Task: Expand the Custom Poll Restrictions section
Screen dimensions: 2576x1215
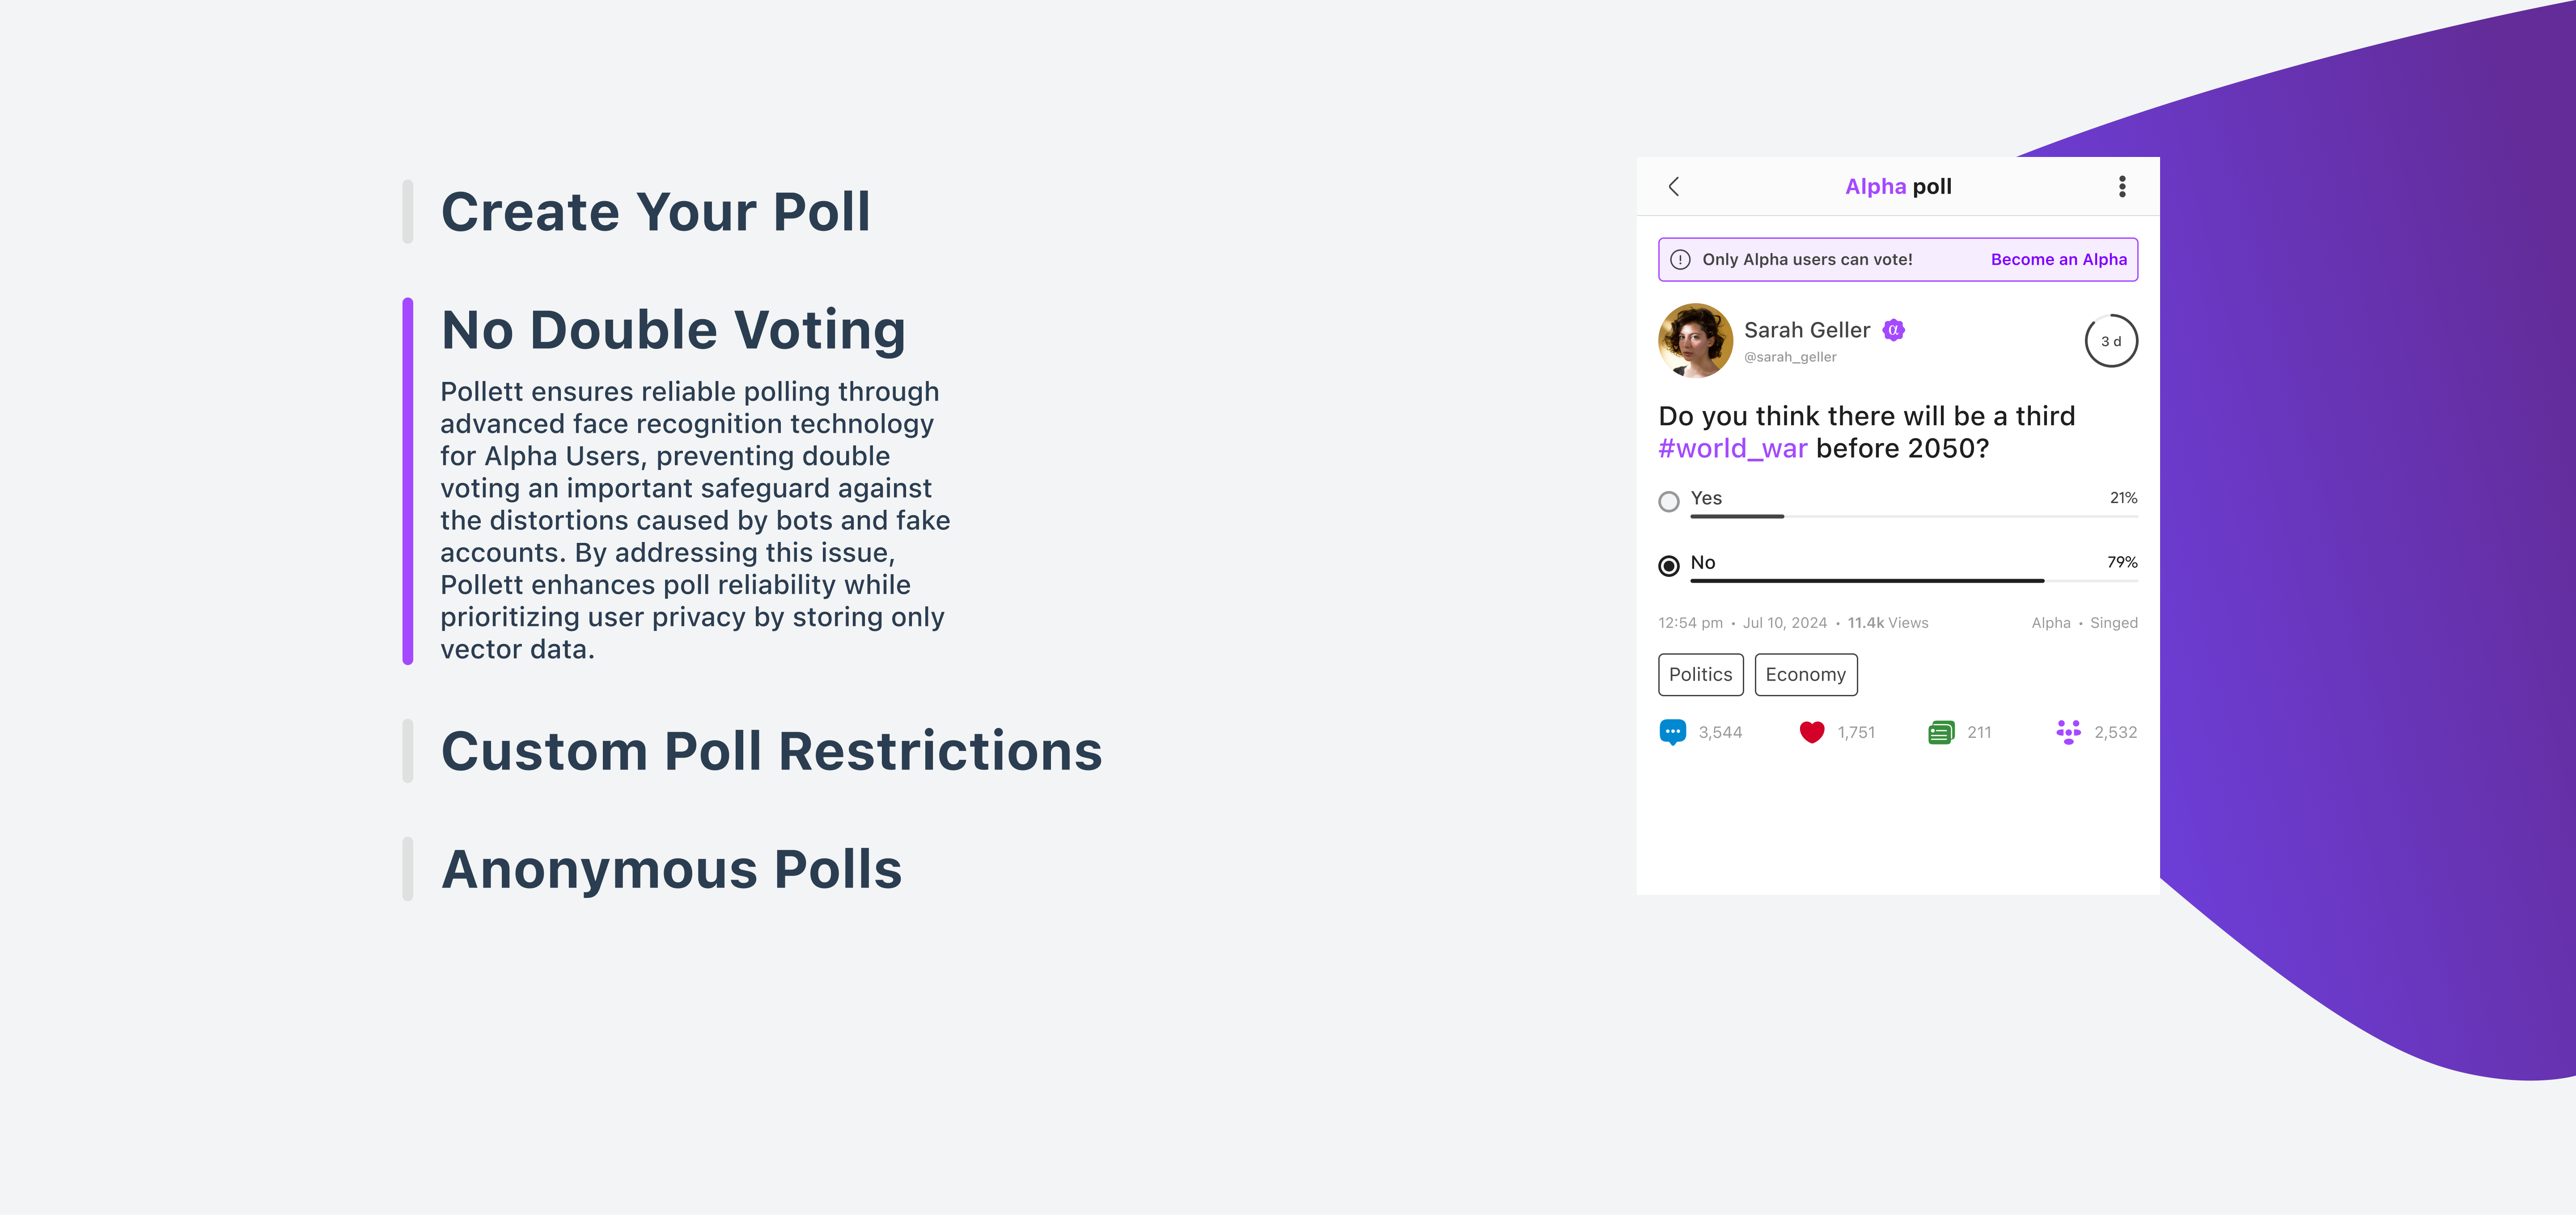Action: coord(771,751)
